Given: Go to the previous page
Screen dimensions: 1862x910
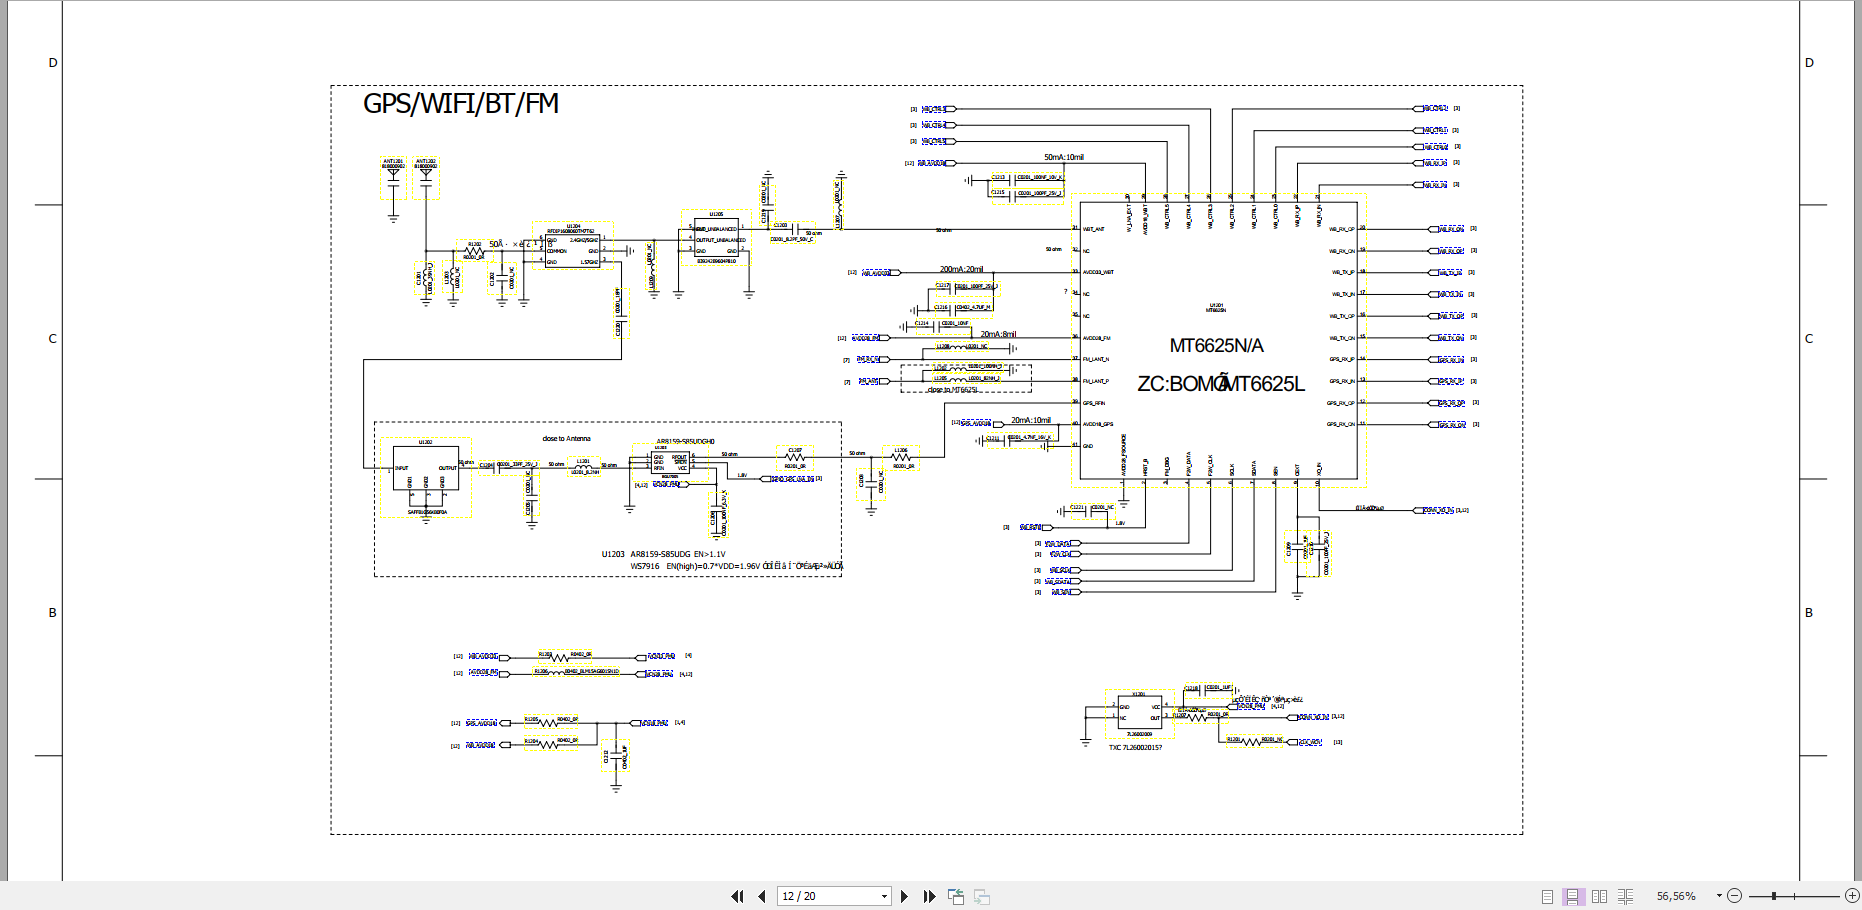Looking at the screenshot, I should (x=762, y=896).
